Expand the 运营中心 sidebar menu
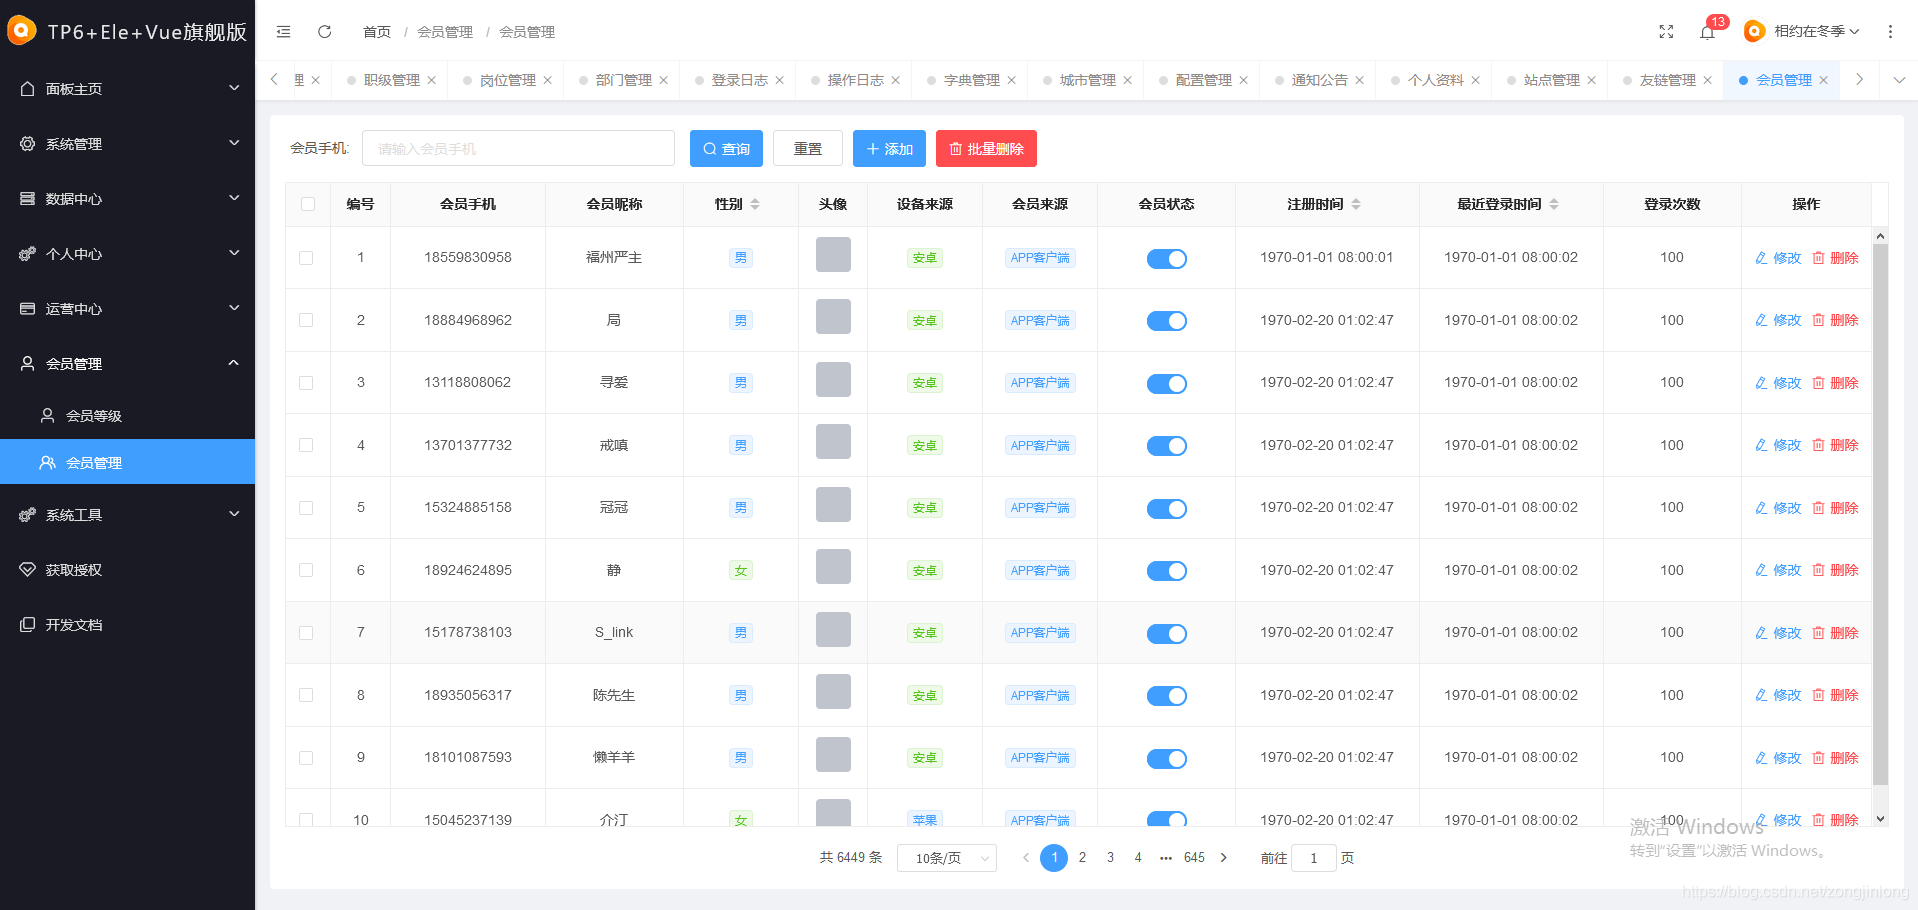The height and width of the screenshot is (910, 1918). pyautogui.click(x=128, y=309)
